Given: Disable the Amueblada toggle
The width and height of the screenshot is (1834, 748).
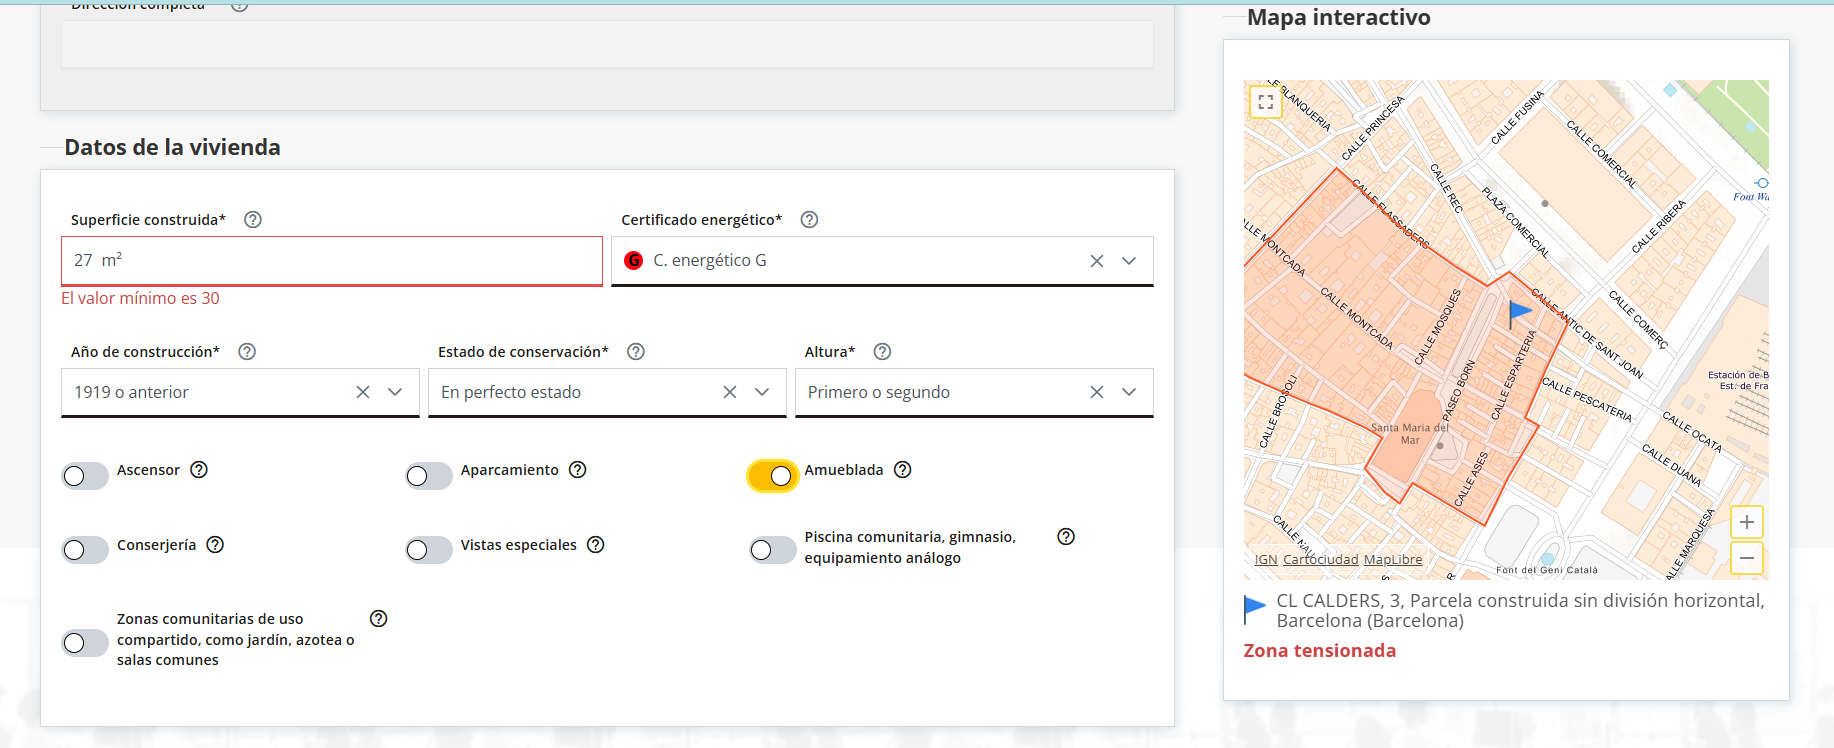Looking at the screenshot, I should (x=773, y=476).
